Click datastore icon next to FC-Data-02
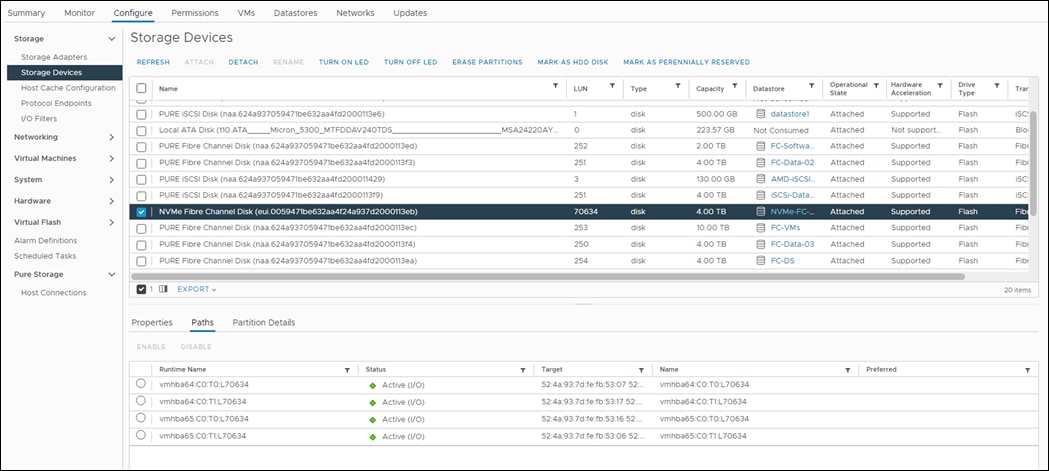The image size is (1049, 471). pyautogui.click(x=761, y=163)
